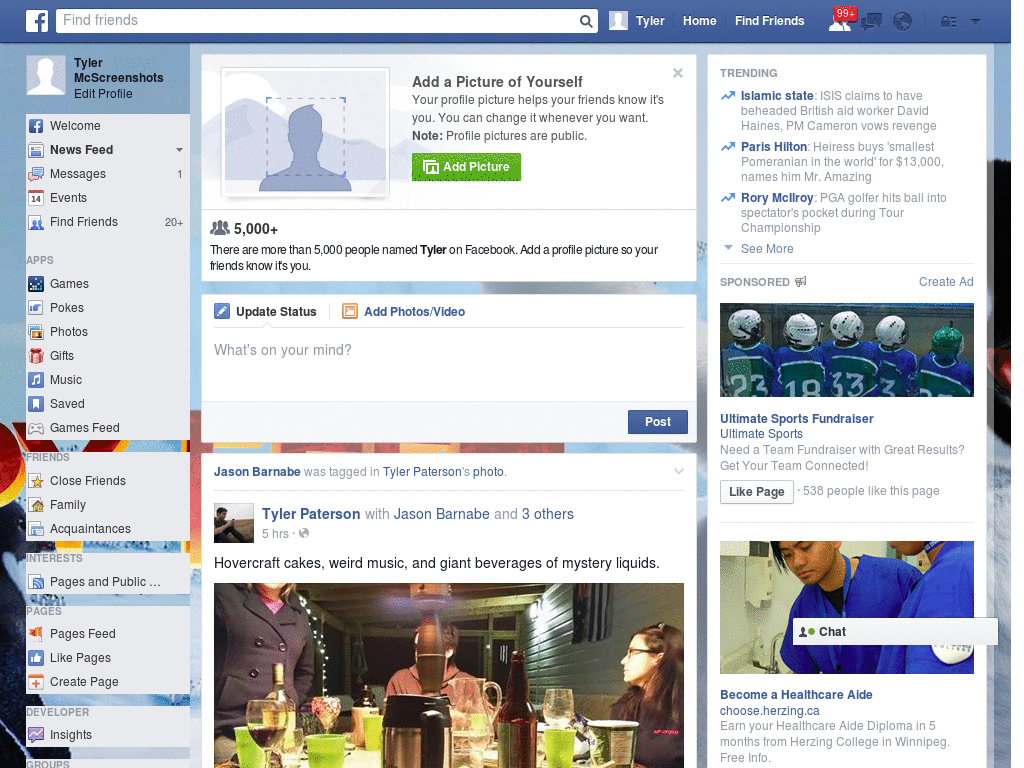Click the choose.herzing.ca ad link

click(x=769, y=711)
